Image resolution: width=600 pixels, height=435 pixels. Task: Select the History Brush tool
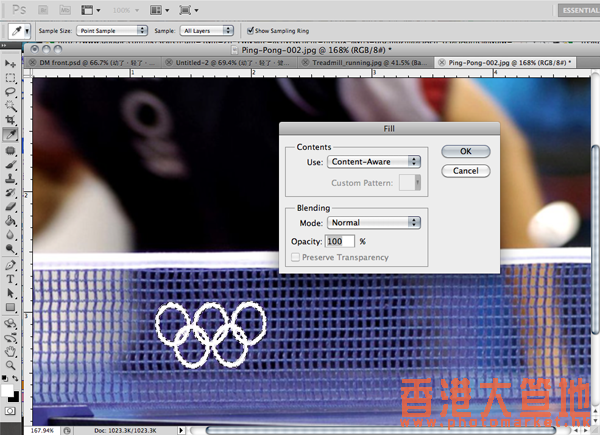click(x=10, y=192)
